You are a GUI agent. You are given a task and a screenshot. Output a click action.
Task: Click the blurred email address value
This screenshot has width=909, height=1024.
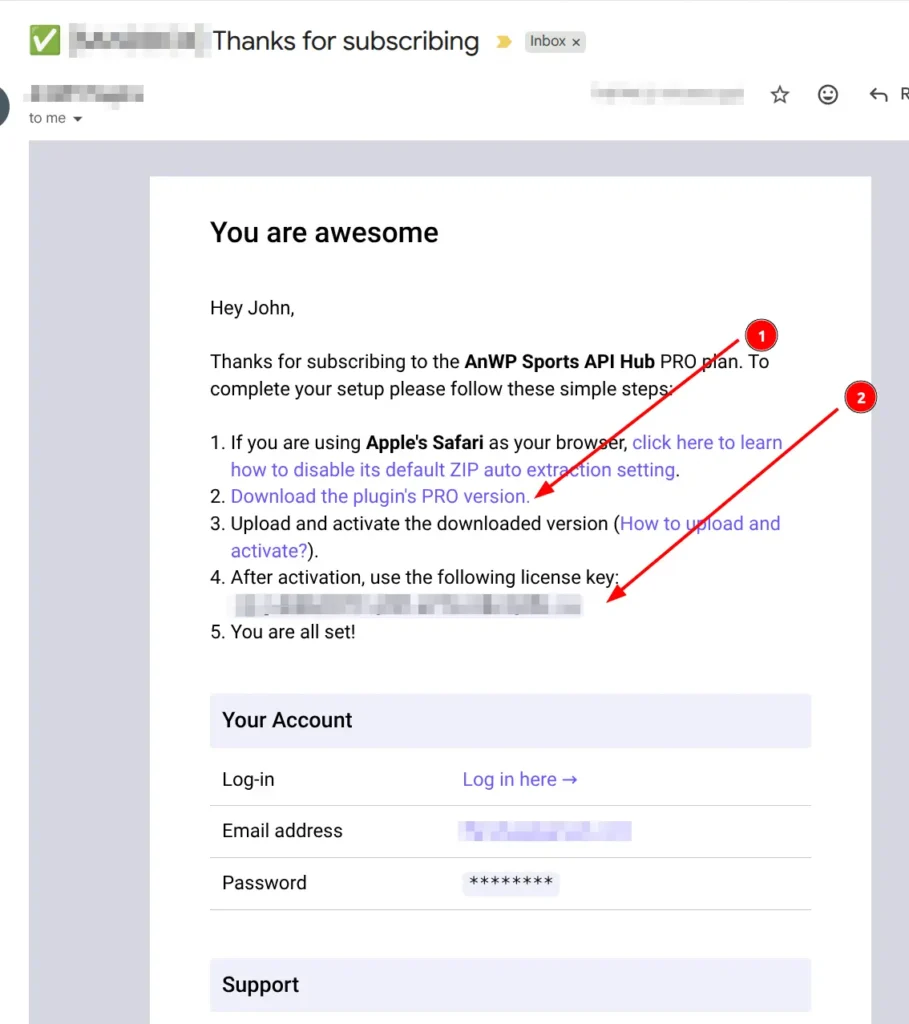(x=545, y=831)
